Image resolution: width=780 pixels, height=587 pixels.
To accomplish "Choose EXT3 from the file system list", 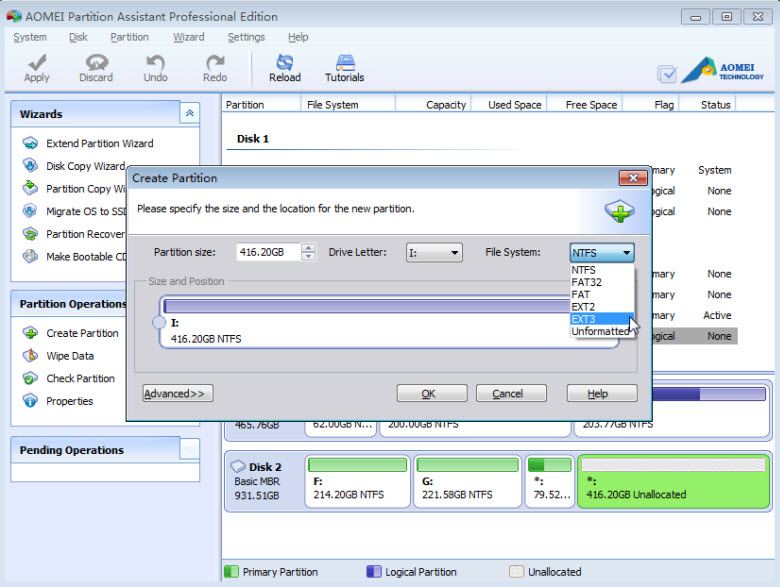I will [602, 319].
